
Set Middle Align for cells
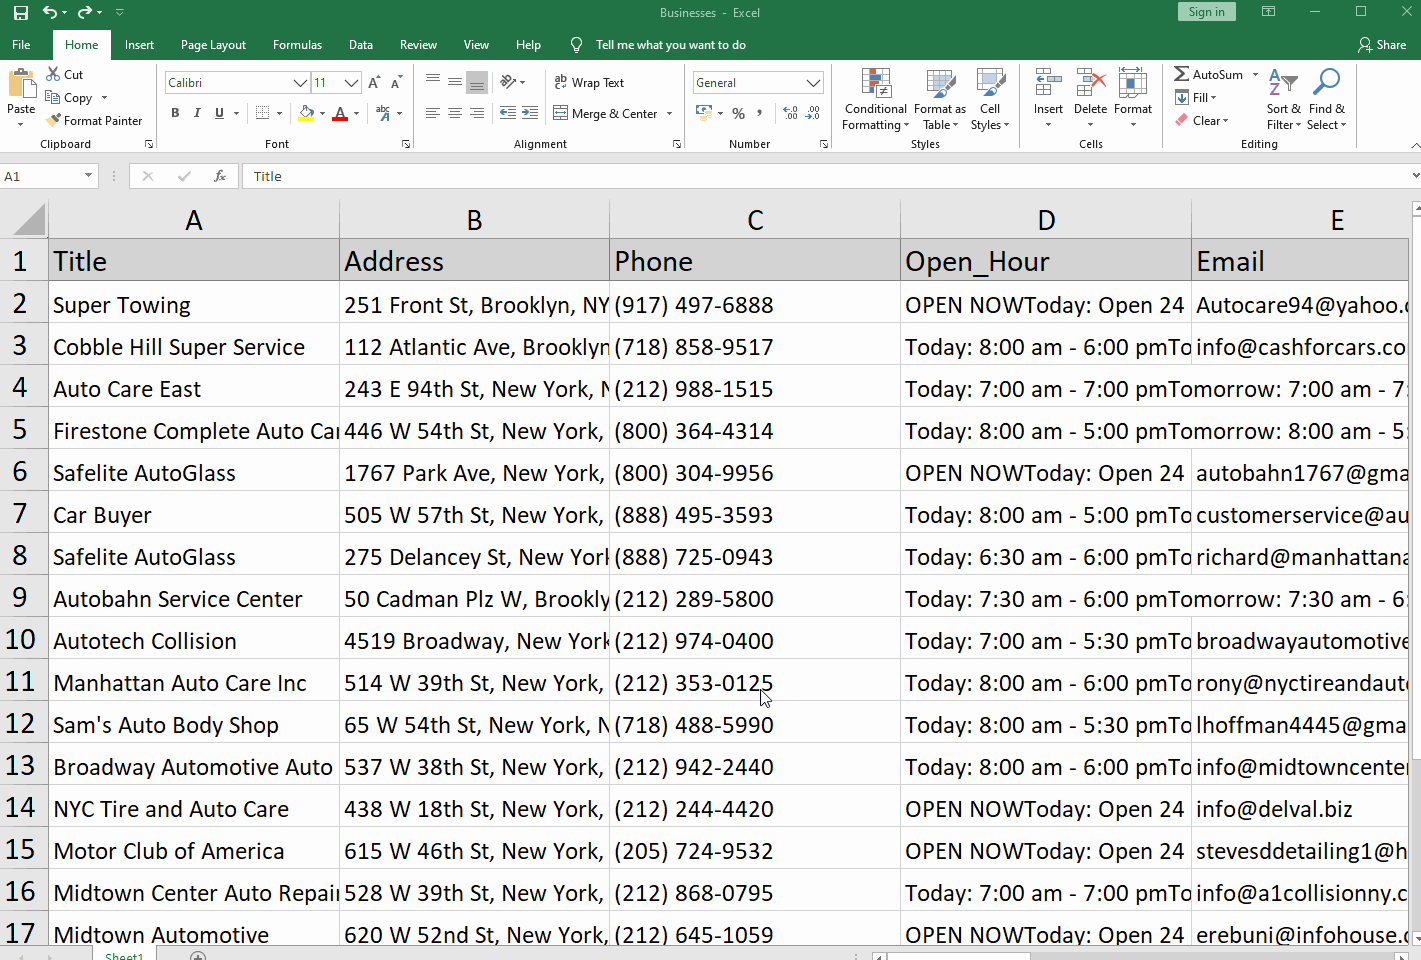point(455,82)
